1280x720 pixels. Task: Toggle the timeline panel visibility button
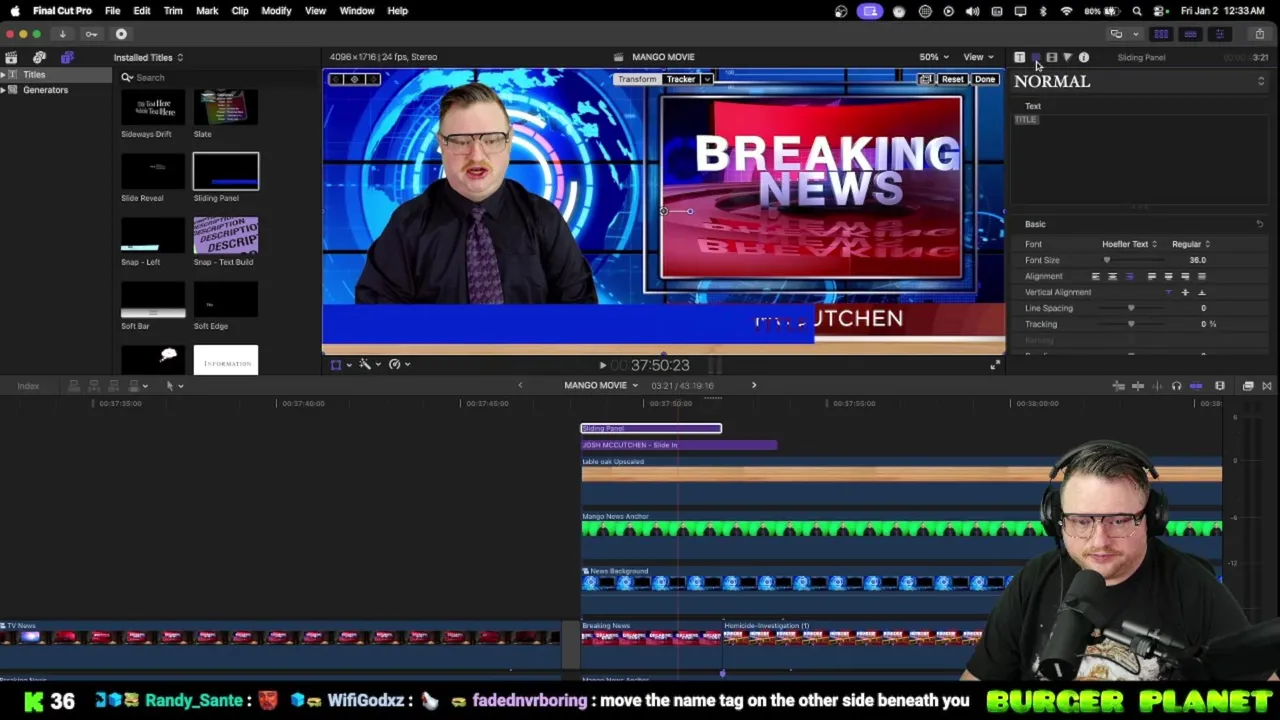tap(1190, 34)
